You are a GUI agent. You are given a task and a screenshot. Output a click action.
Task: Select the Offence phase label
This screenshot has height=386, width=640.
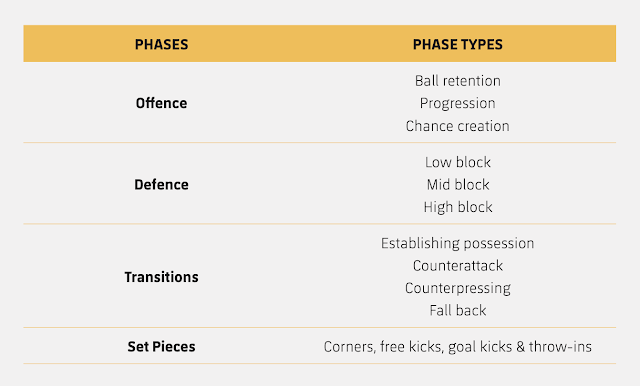click(162, 103)
